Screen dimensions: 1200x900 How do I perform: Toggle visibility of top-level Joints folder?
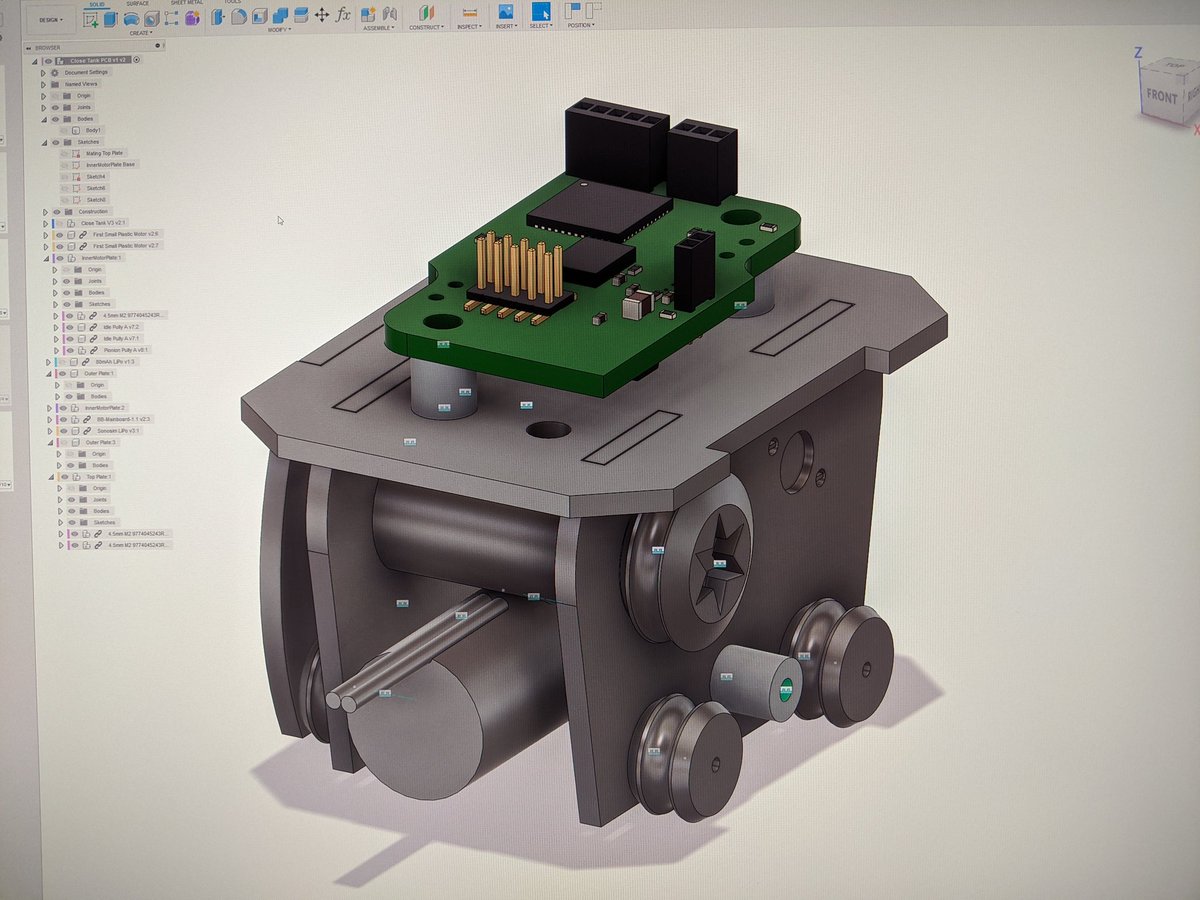coord(55,107)
